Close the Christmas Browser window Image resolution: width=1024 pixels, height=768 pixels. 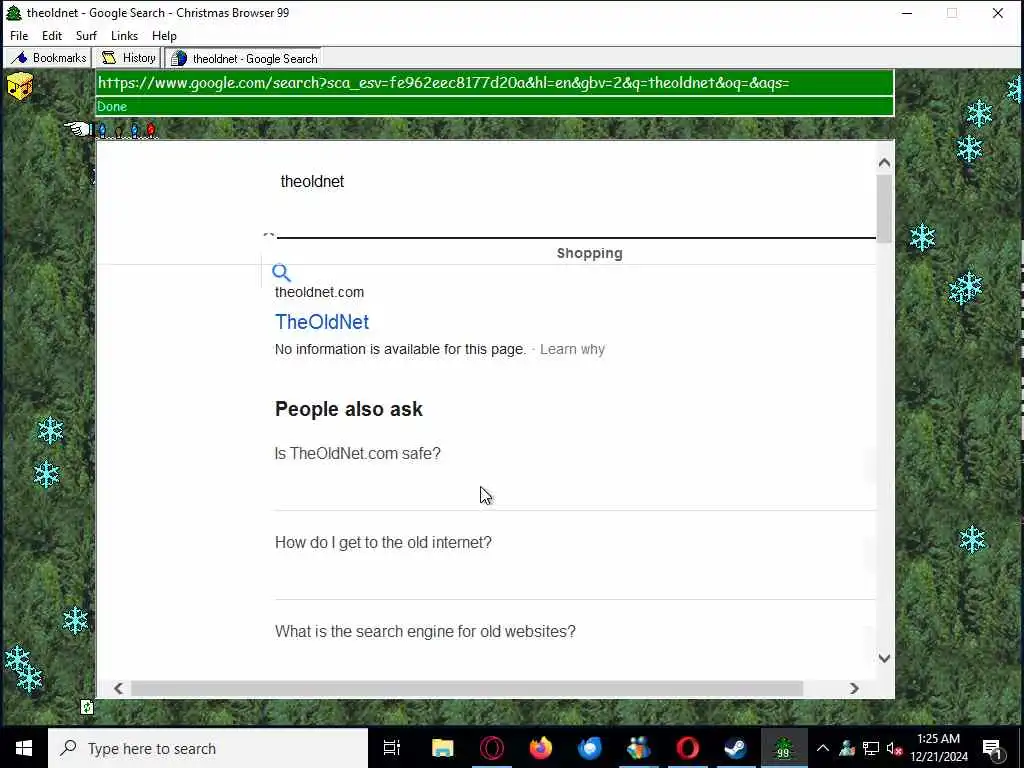point(998,13)
